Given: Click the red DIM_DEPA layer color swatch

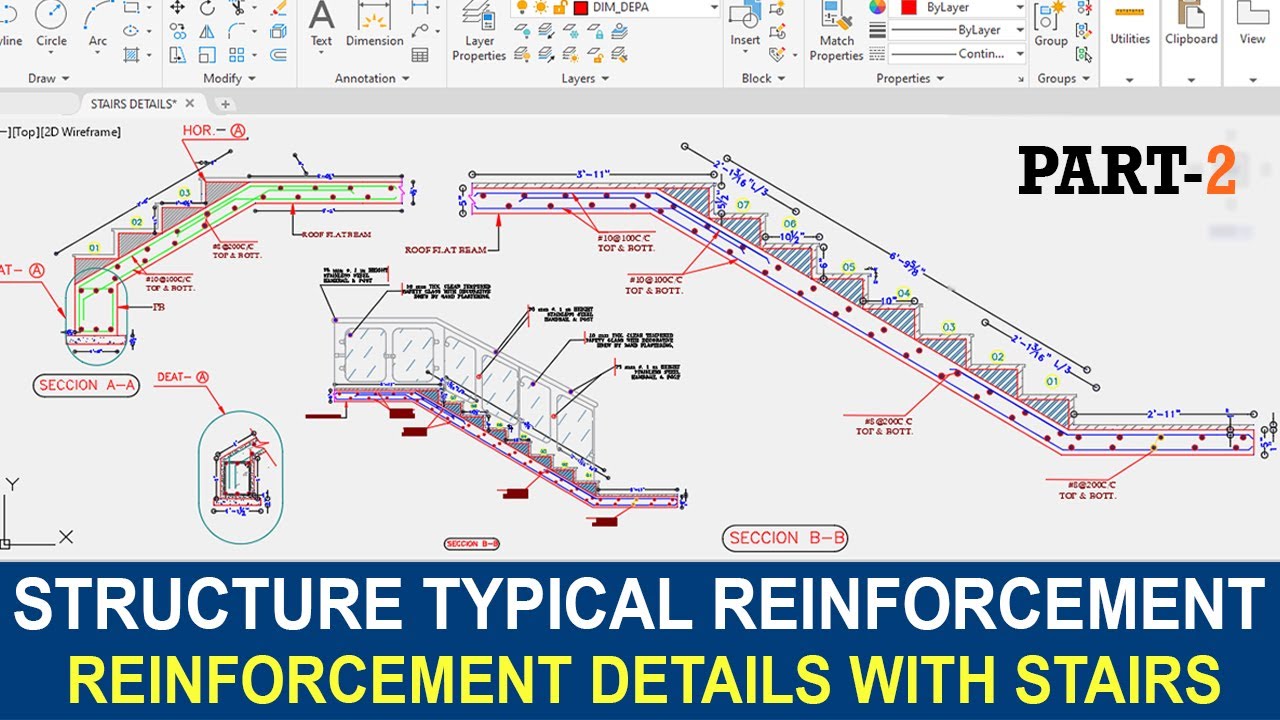Looking at the screenshot, I should [580, 8].
